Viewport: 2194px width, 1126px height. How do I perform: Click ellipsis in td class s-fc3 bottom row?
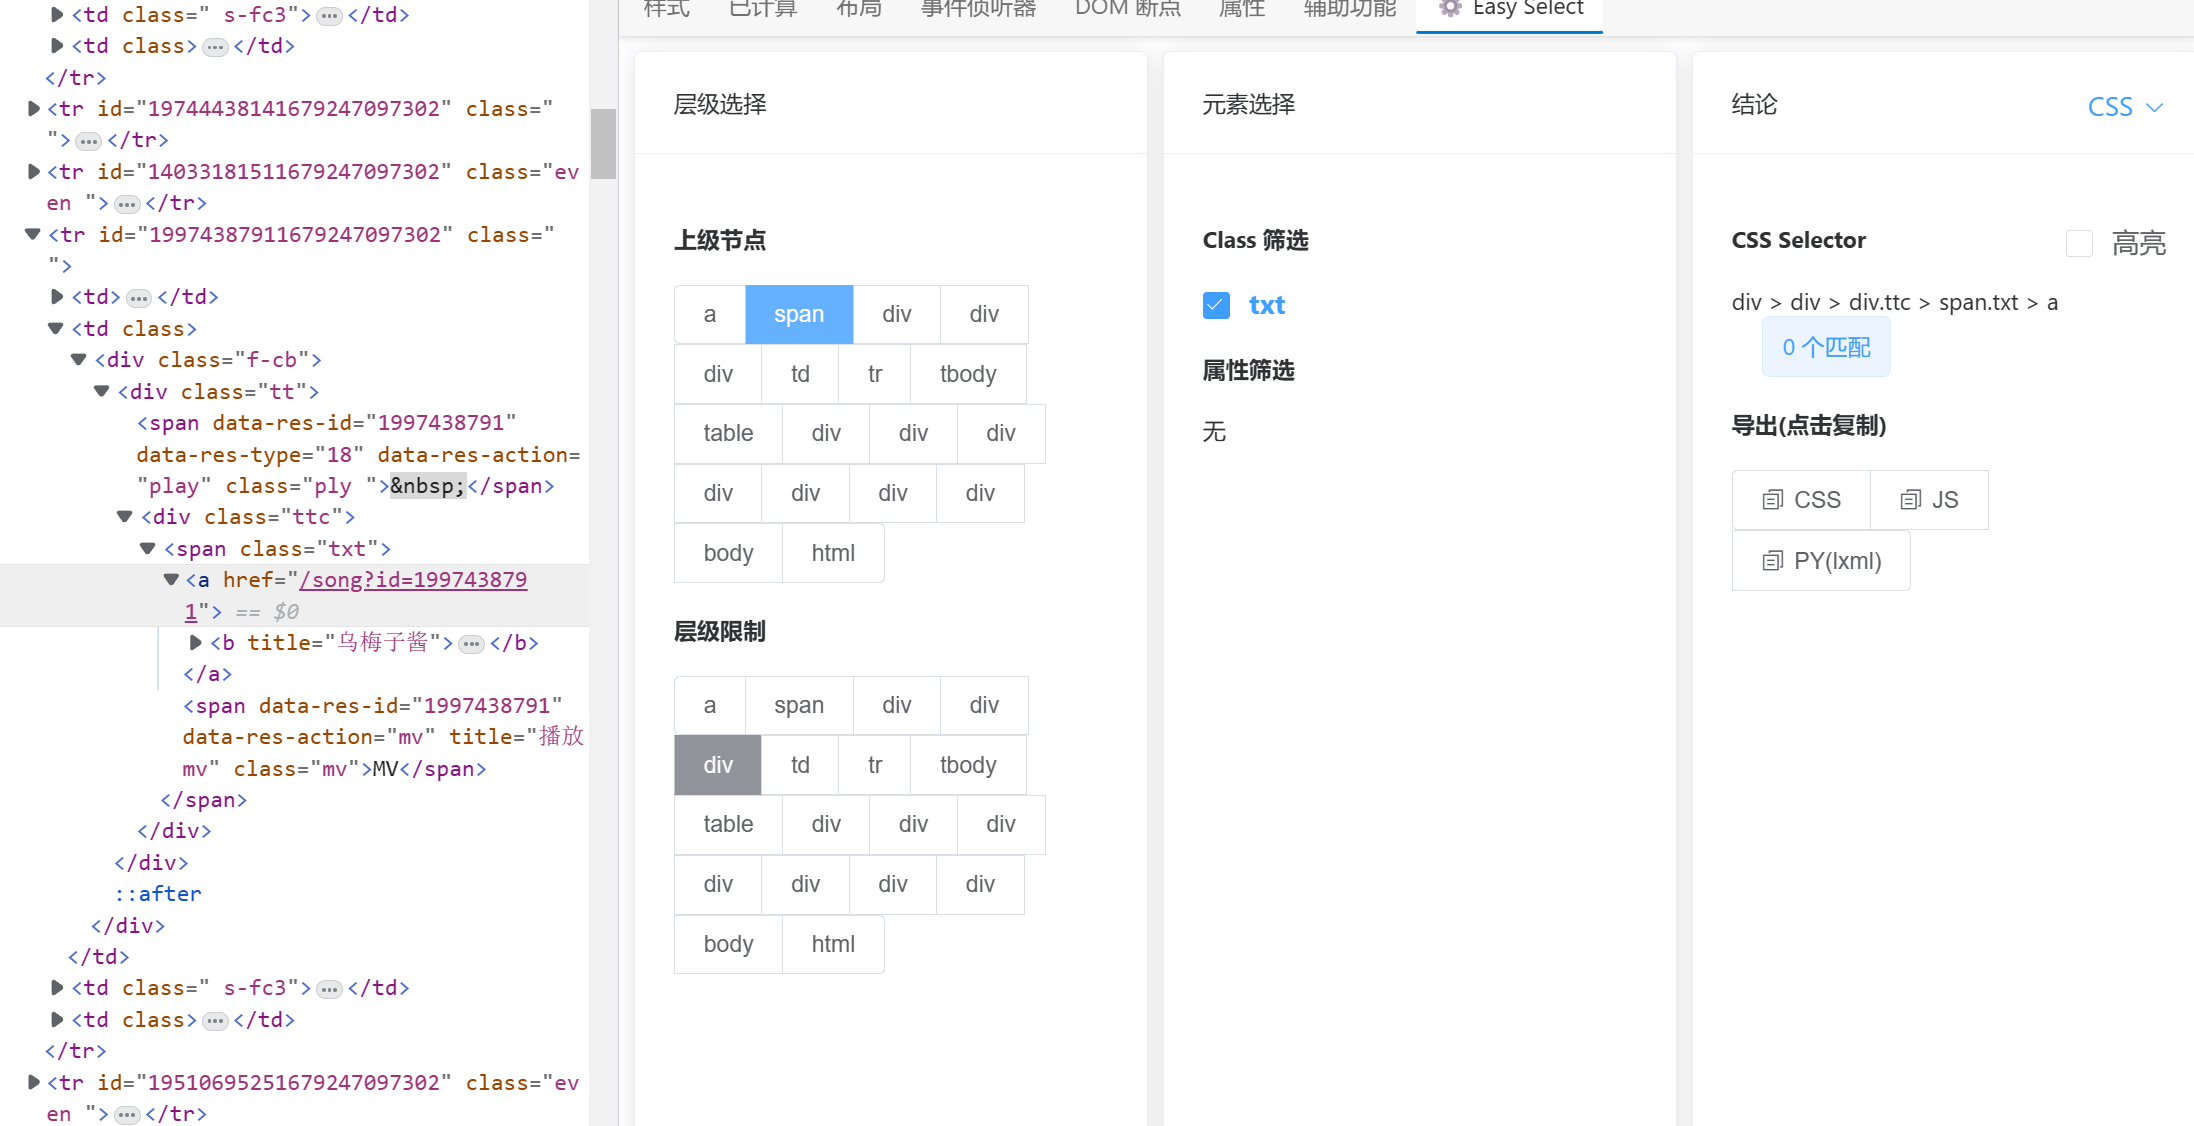pos(329,989)
